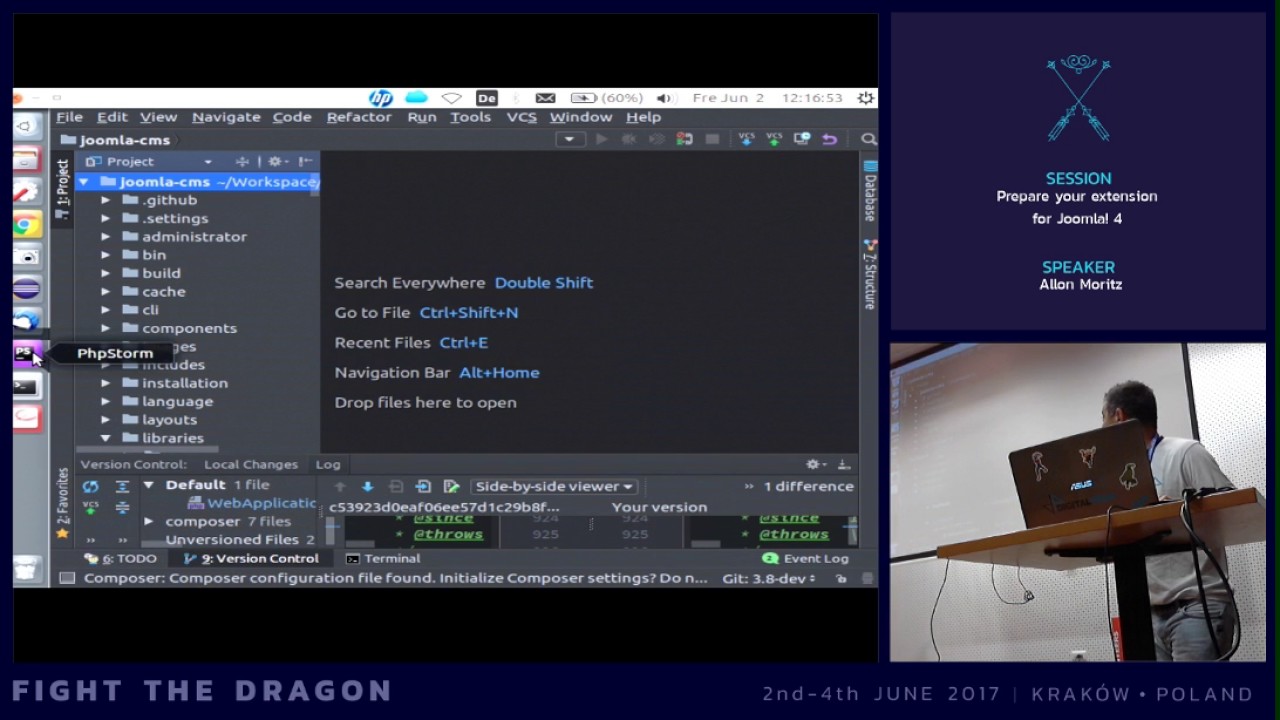Click the down arrow next difference icon
Image resolution: width=1280 pixels, height=720 pixels.
pos(367,486)
